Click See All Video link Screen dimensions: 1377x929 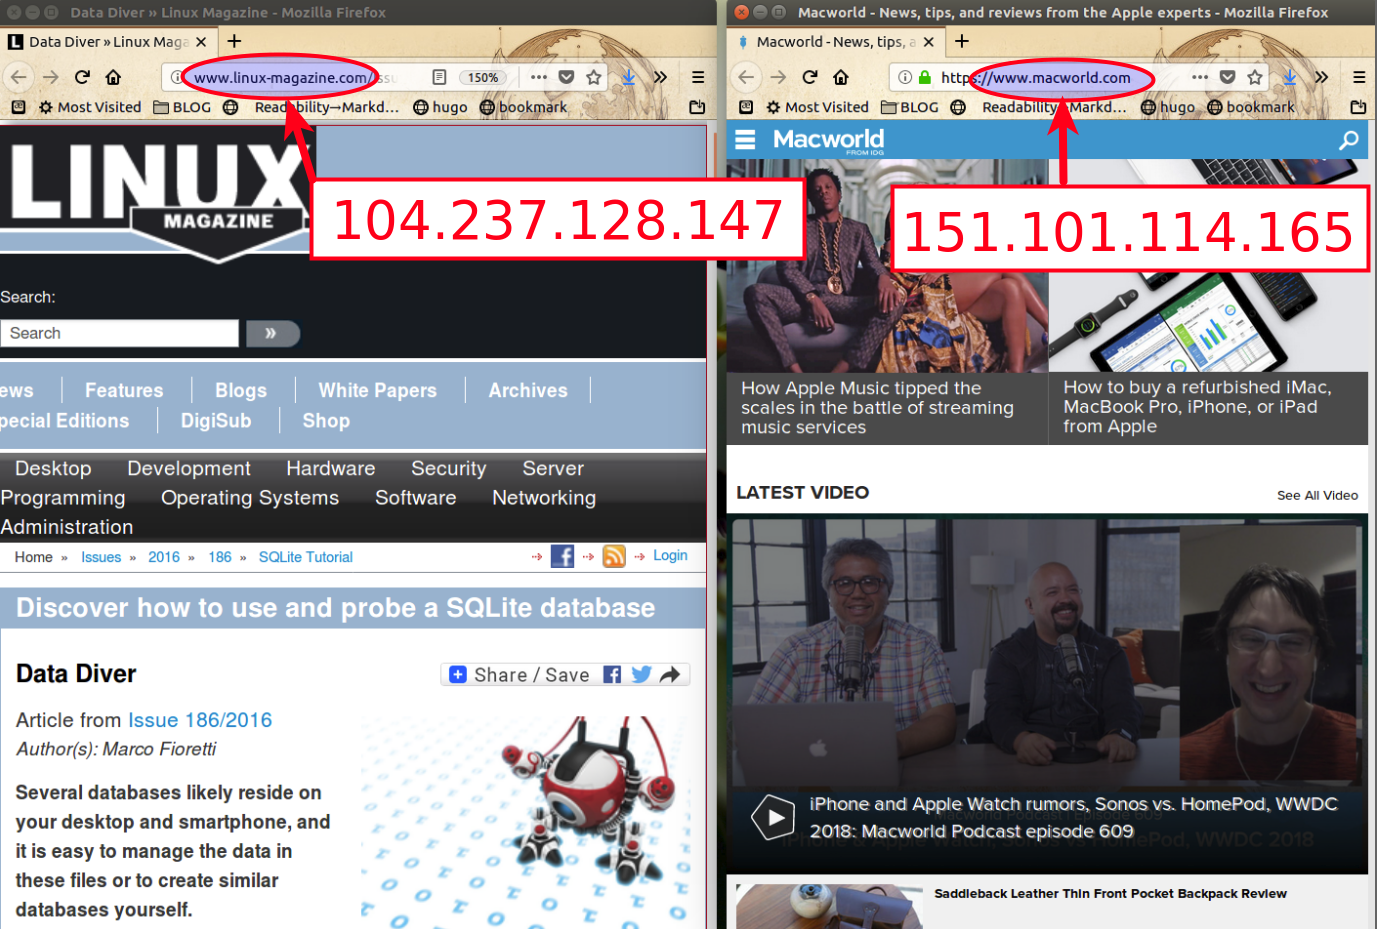point(1317,495)
